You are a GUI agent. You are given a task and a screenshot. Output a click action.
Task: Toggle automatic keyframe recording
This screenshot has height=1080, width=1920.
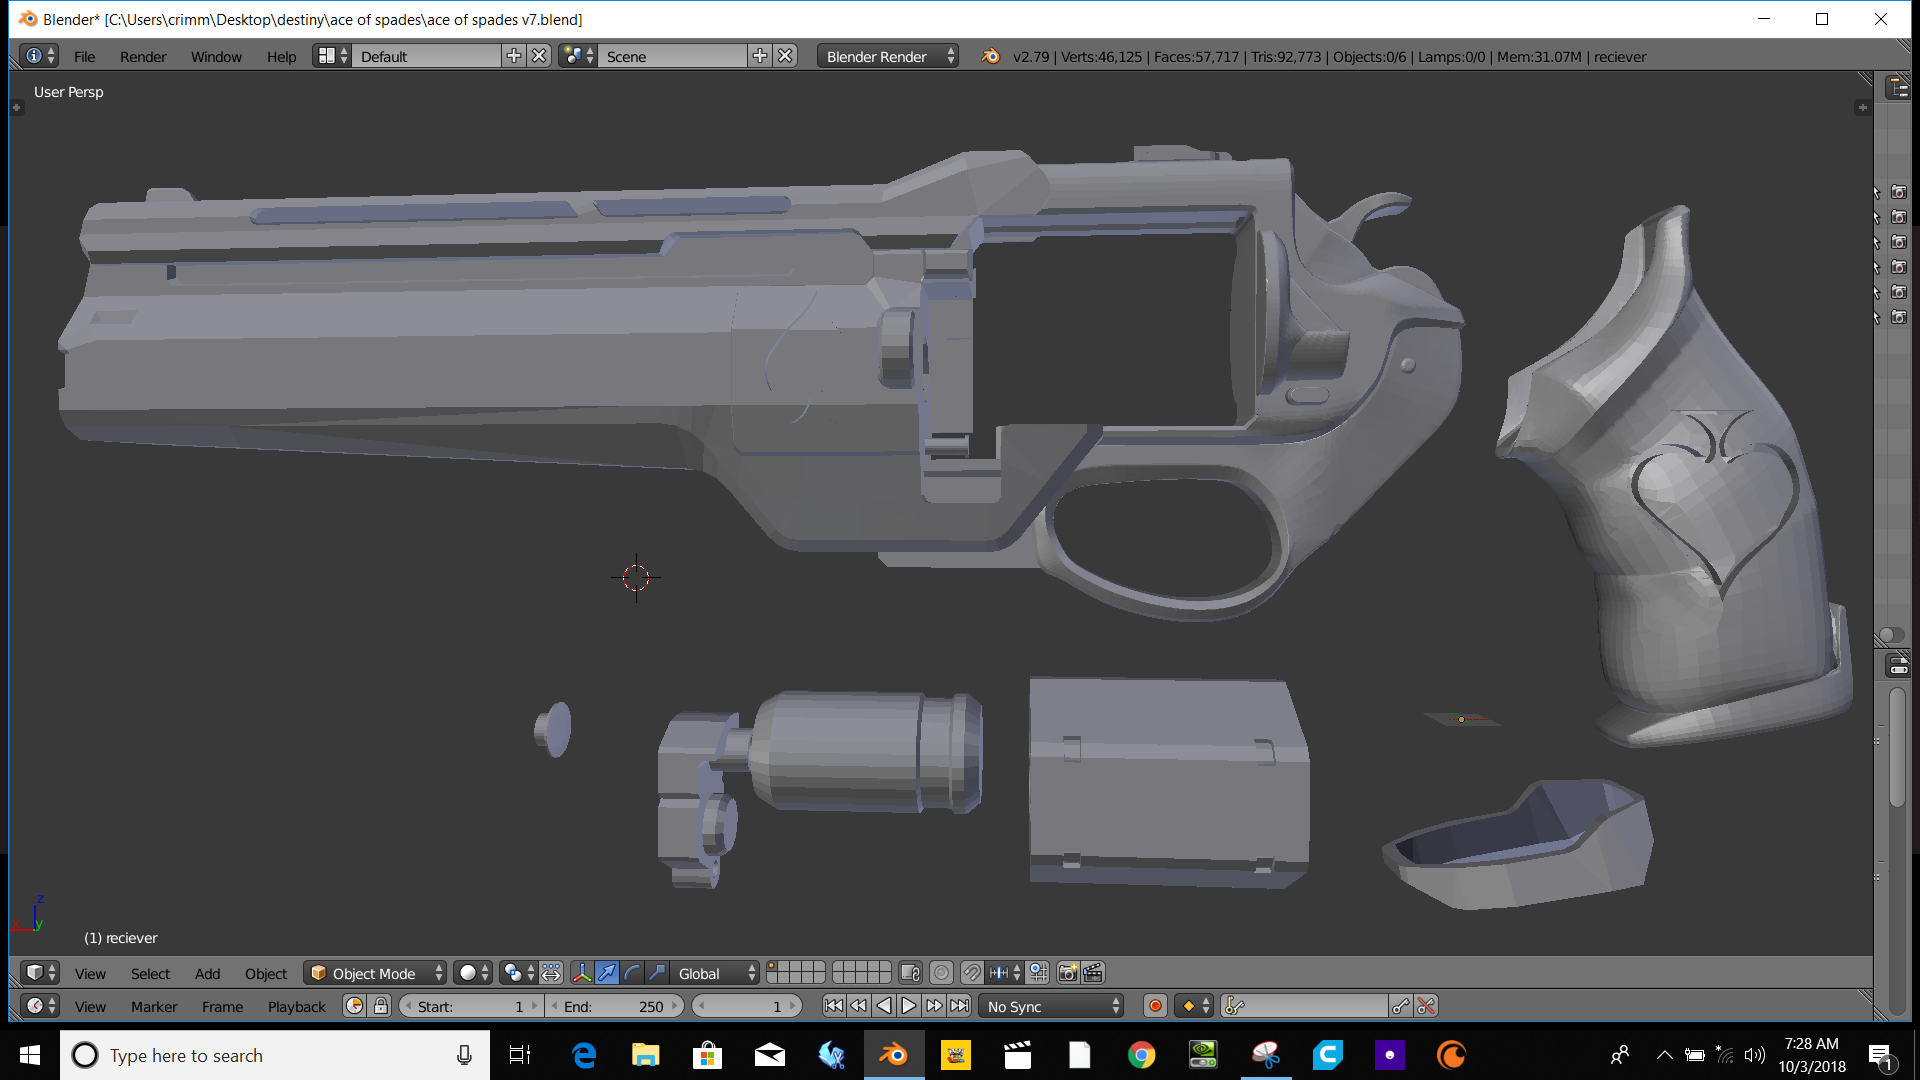[1155, 1006]
